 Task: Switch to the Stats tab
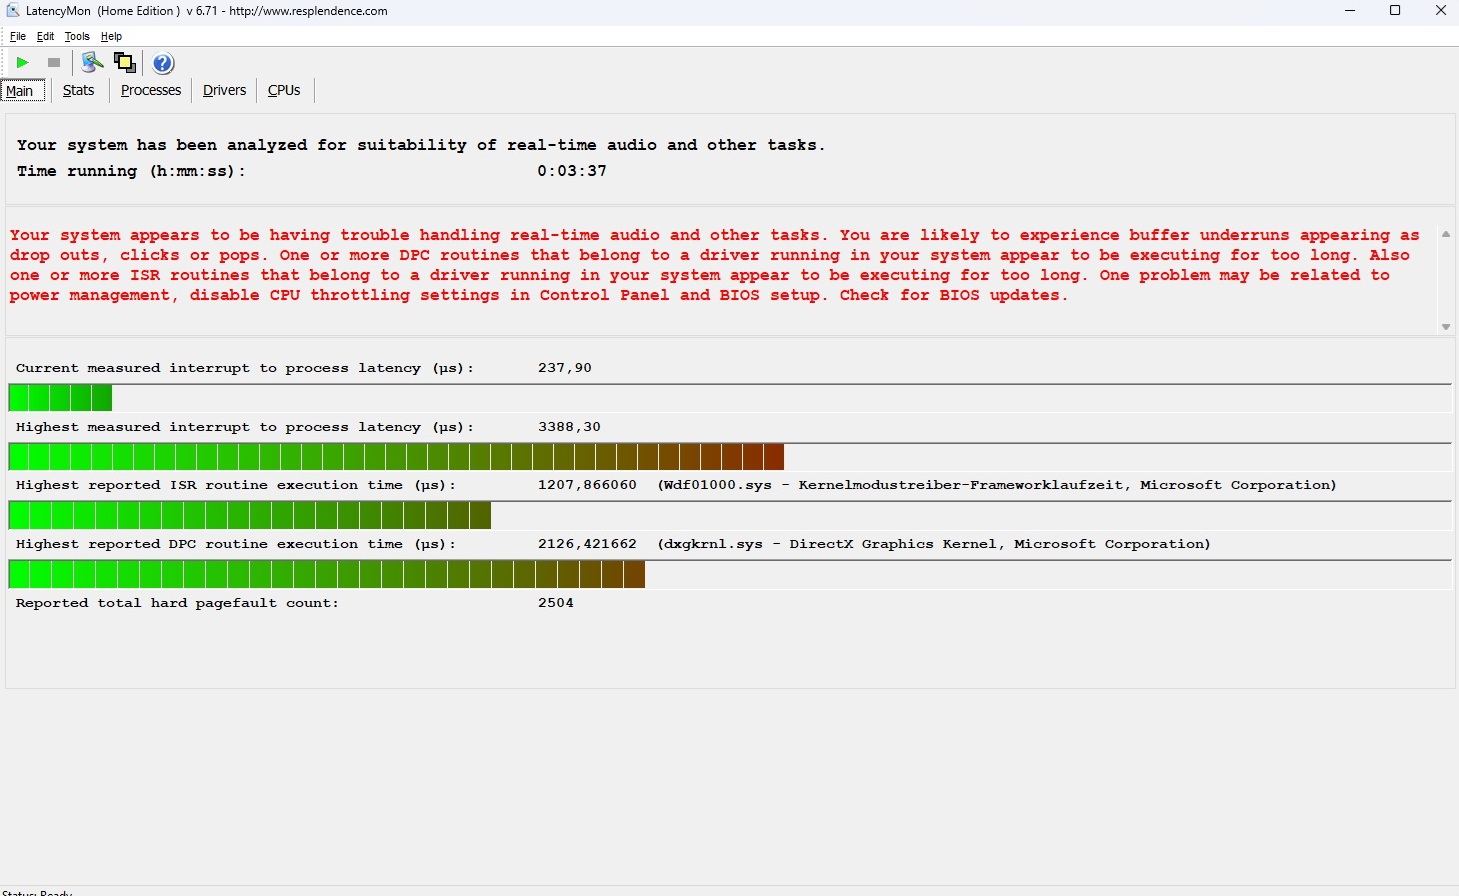78,90
